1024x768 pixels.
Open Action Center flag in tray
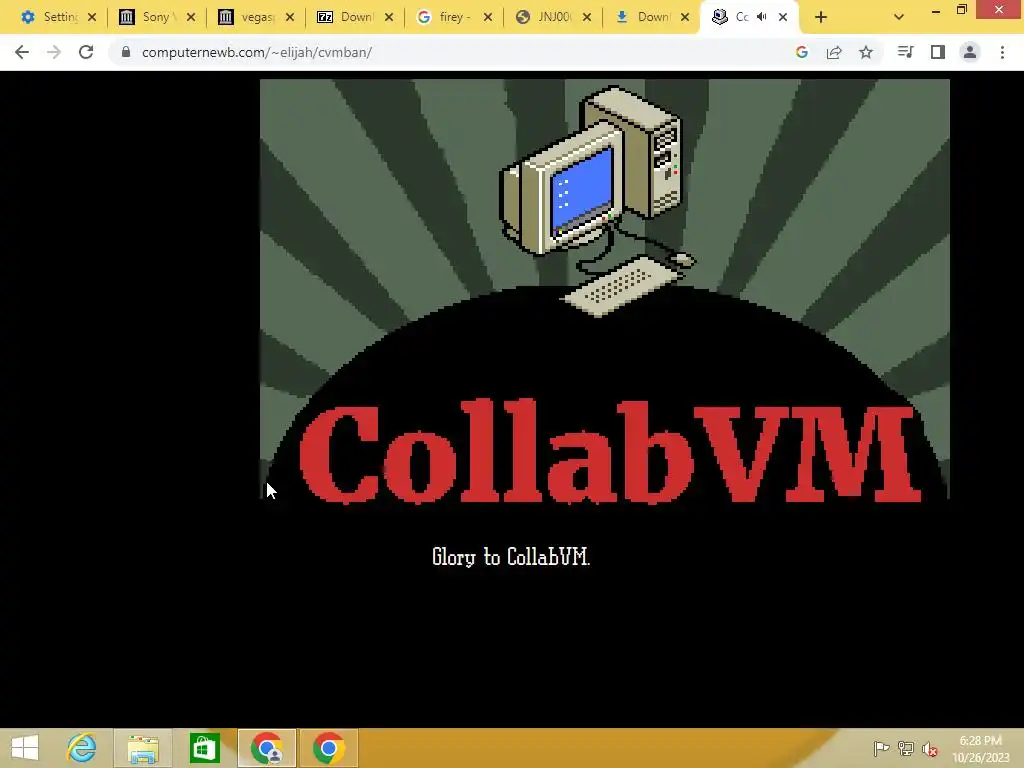[881, 748]
